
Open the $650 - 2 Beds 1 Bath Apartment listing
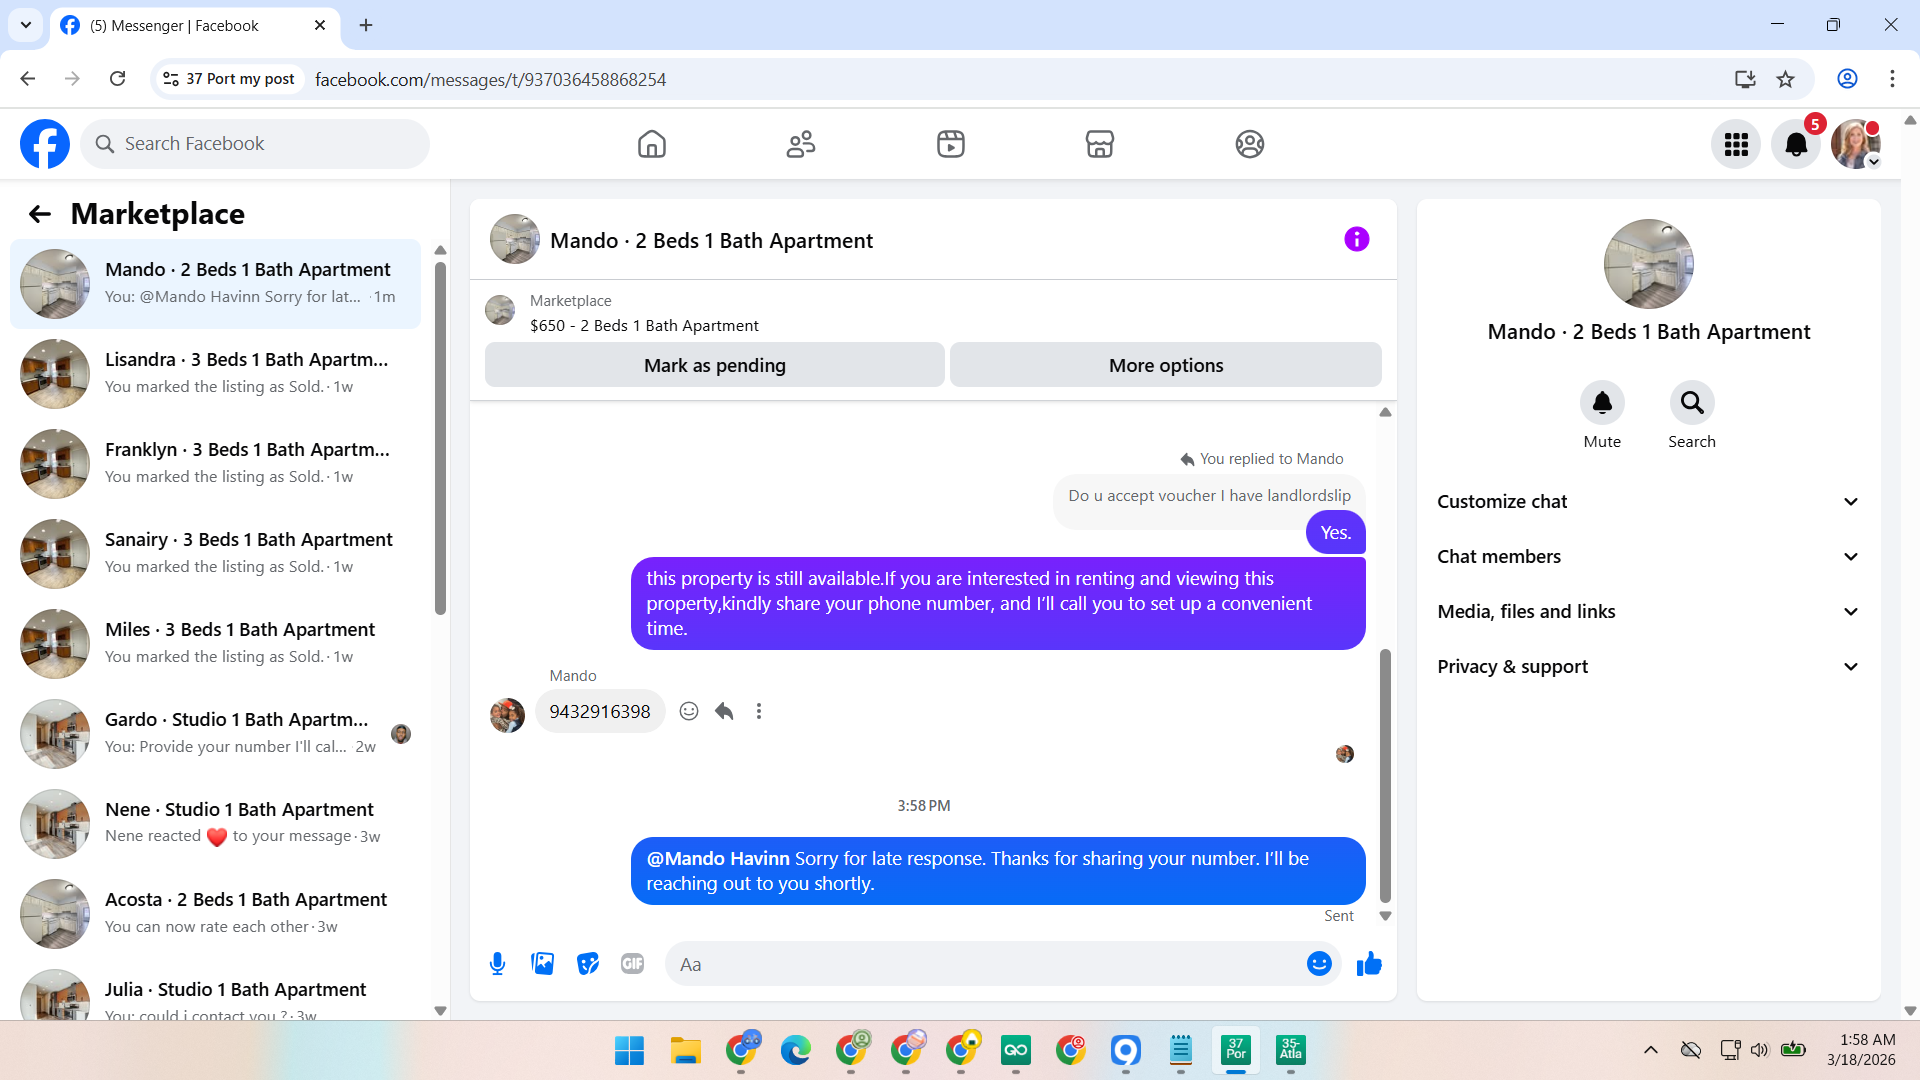[x=644, y=326]
